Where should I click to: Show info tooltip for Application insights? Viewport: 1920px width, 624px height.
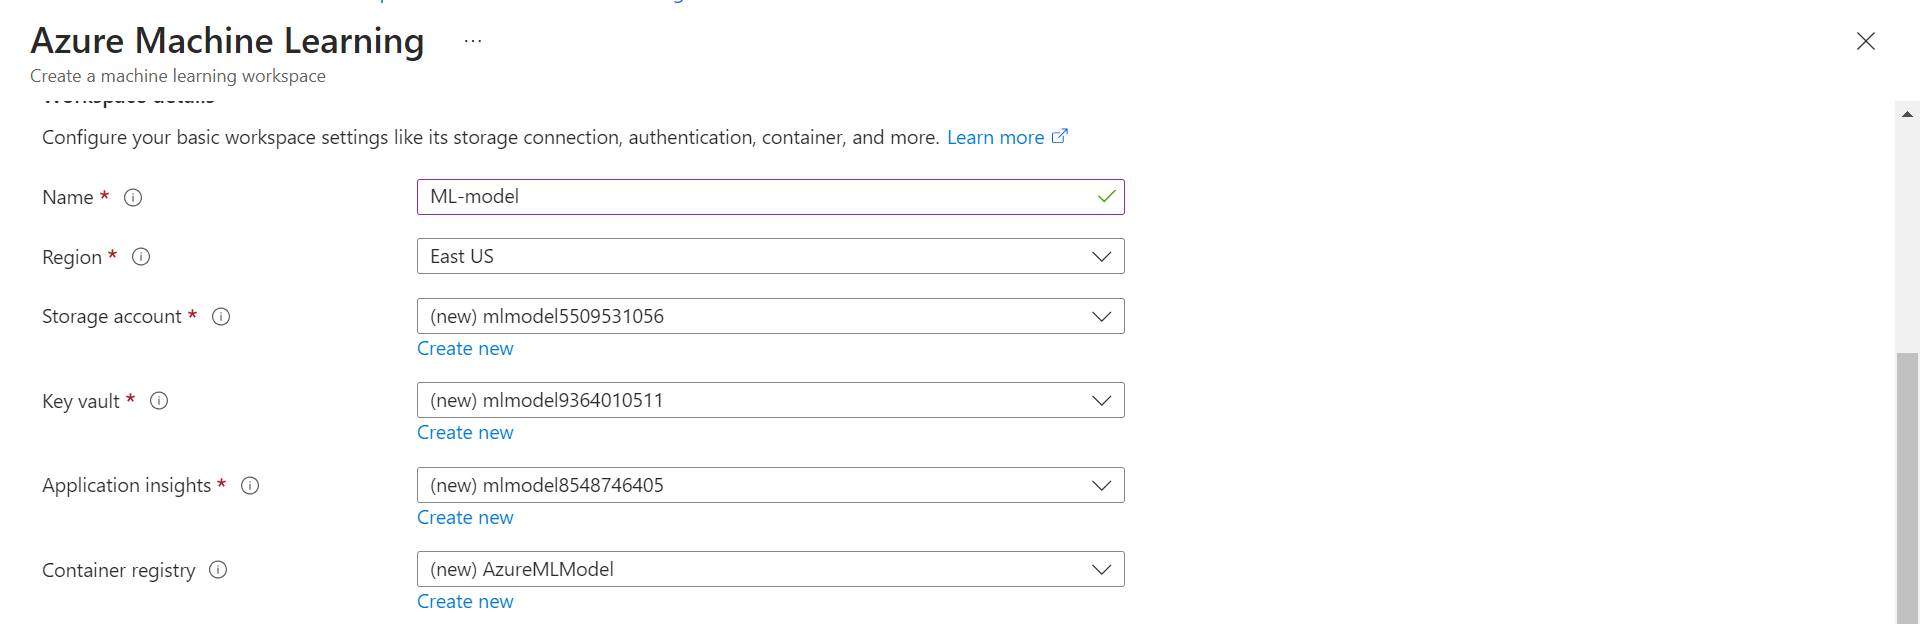250,486
